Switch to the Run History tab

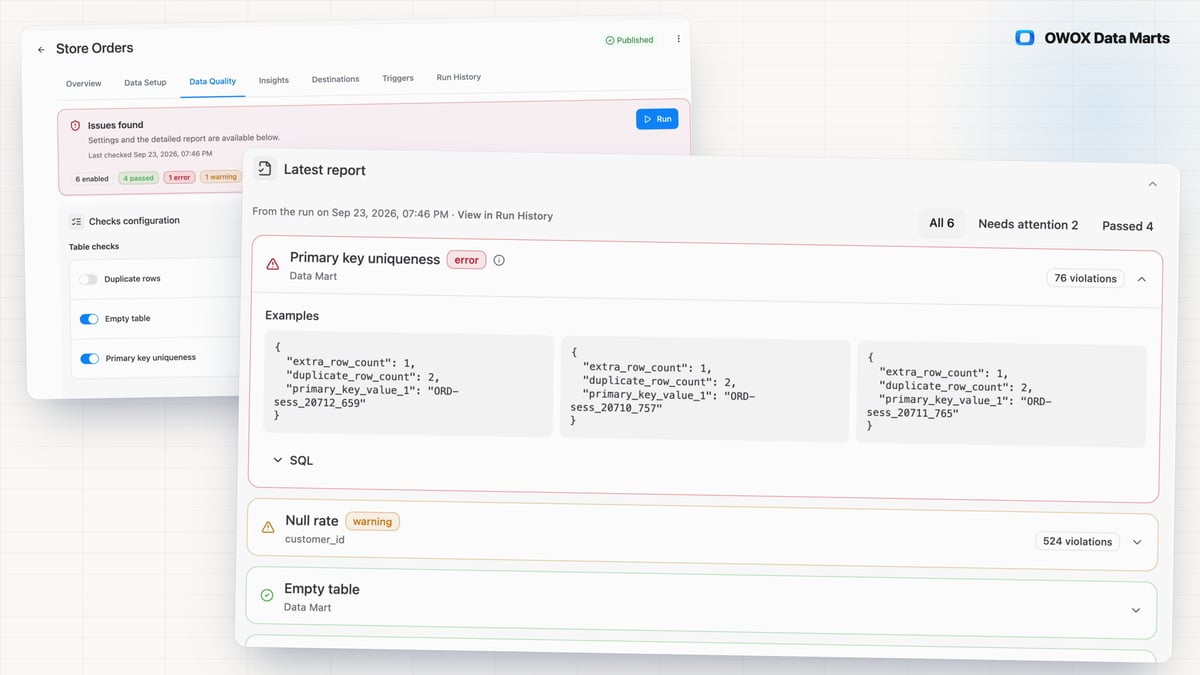(458, 77)
